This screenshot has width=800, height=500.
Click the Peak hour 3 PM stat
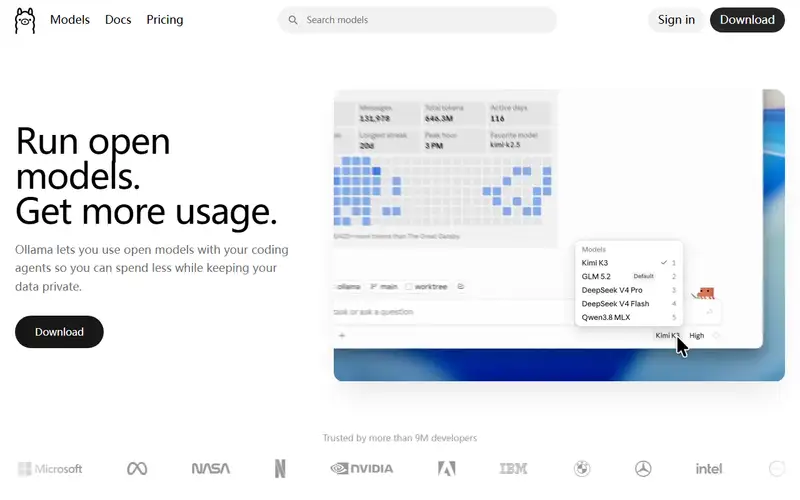[453, 140]
